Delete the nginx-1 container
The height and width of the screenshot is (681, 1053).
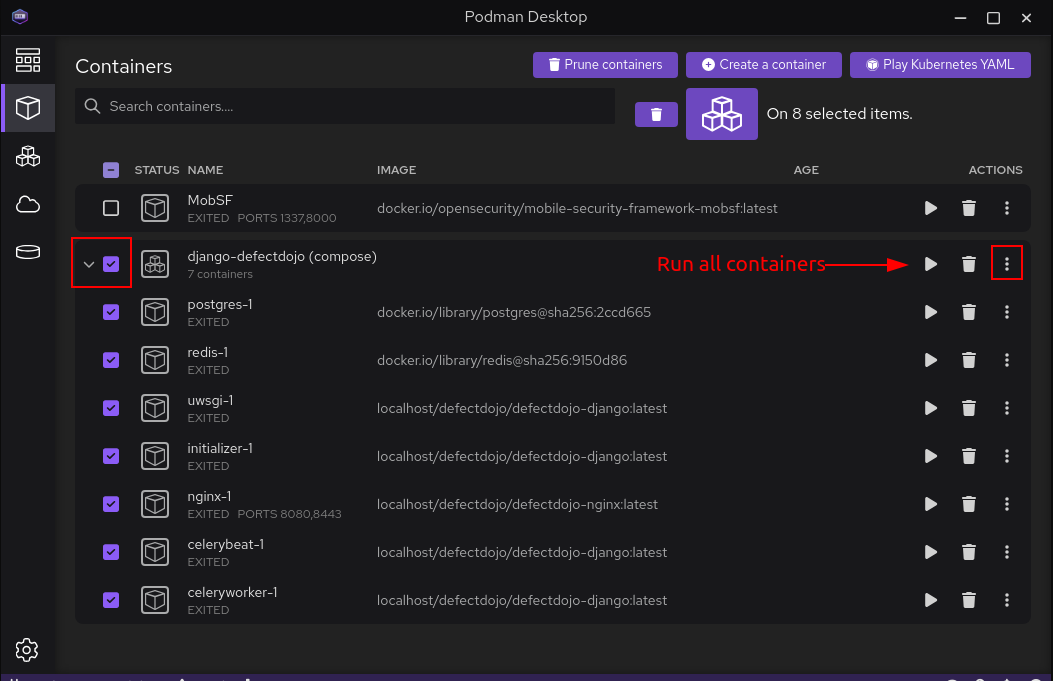click(968, 504)
